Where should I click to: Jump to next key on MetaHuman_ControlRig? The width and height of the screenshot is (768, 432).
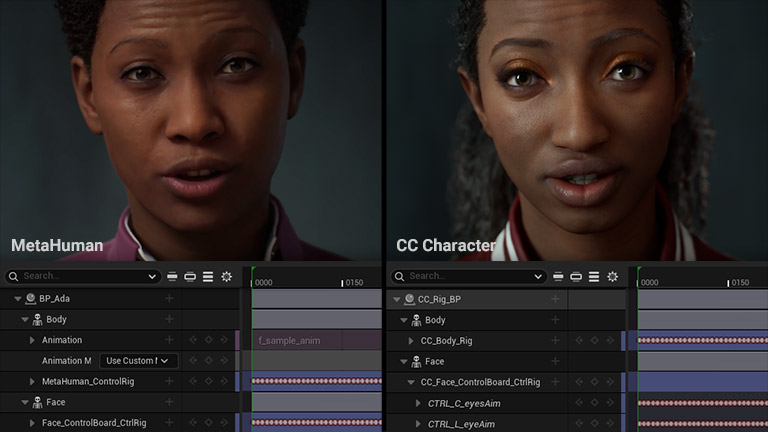224,382
